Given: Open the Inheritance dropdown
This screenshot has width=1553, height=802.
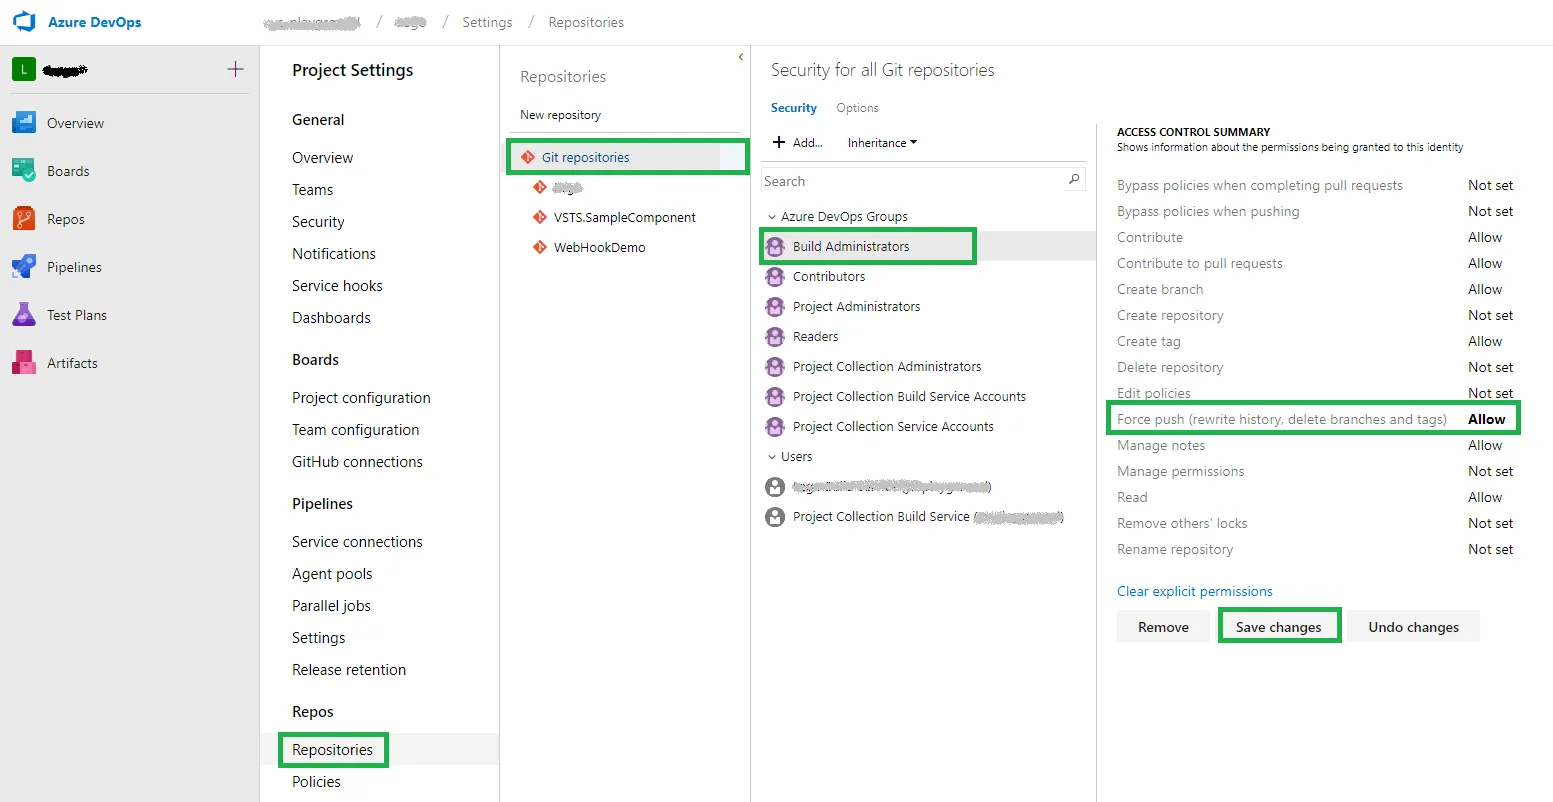Looking at the screenshot, I should (x=882, y=143).
